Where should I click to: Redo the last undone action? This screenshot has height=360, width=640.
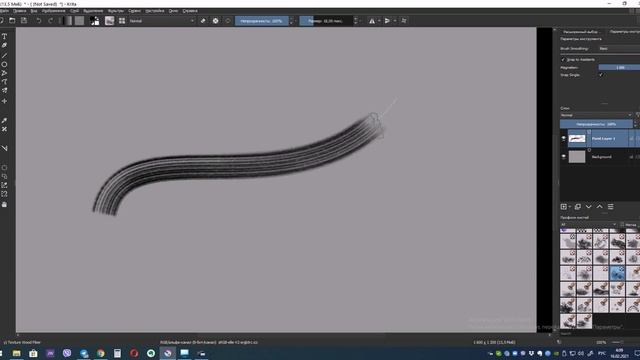(50, 20)
